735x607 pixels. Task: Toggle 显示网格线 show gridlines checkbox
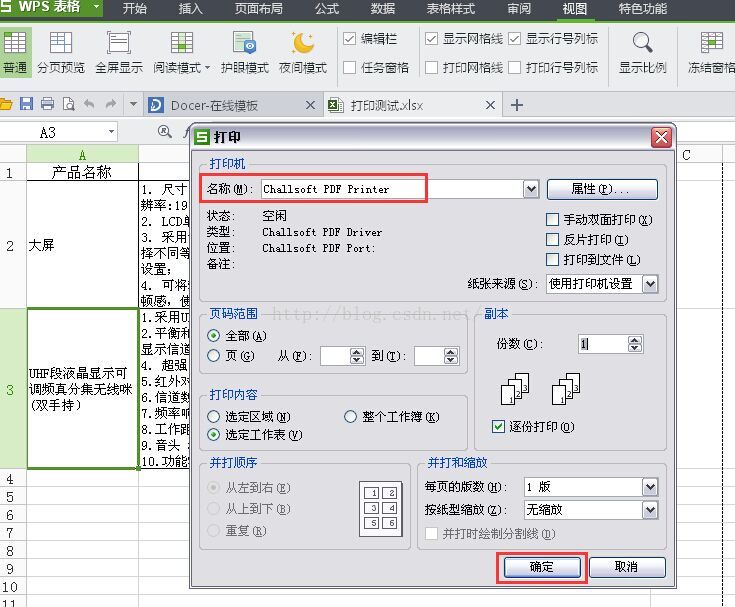[431, 38]
